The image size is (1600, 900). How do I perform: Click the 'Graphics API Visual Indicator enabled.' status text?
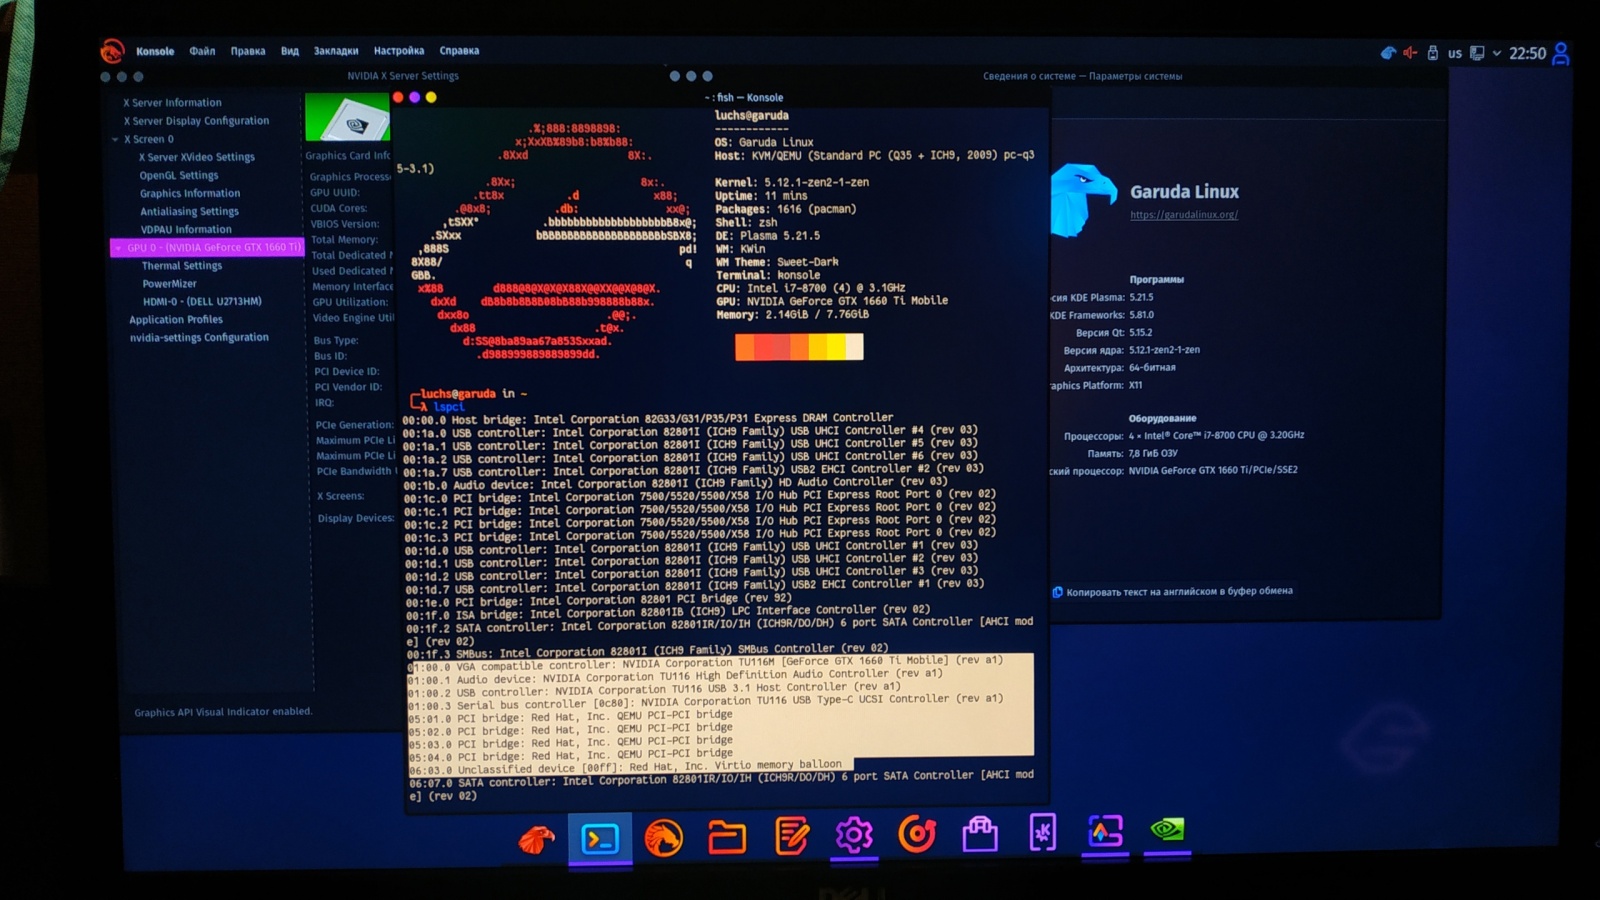point(223,712)
